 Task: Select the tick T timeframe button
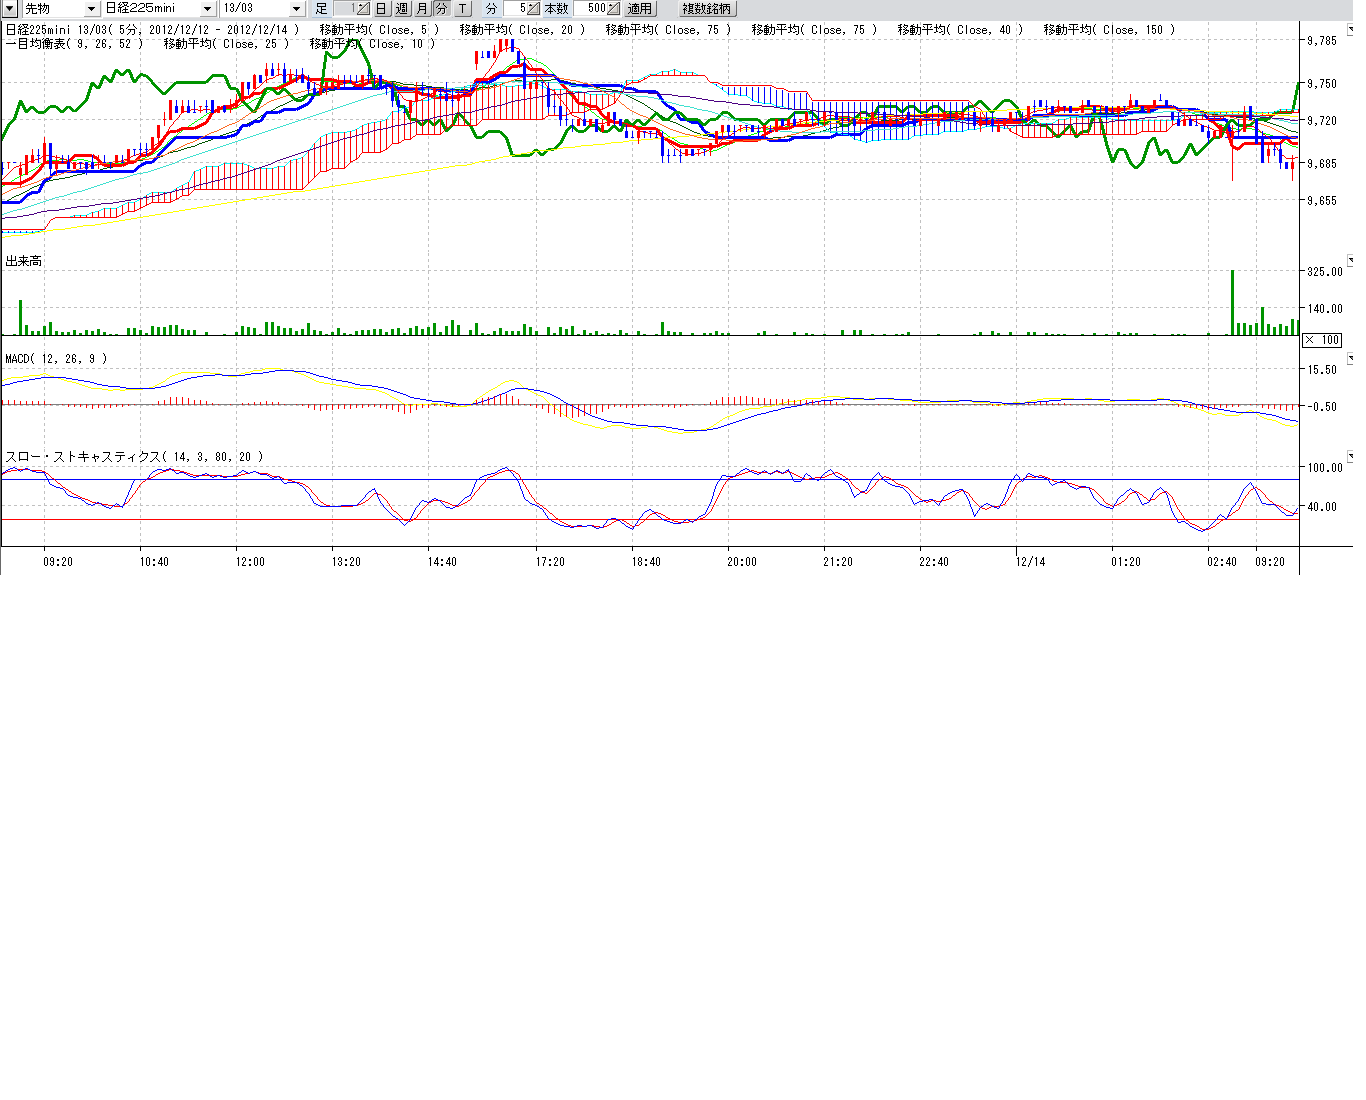pyautogui.click(x=463, y=9)
